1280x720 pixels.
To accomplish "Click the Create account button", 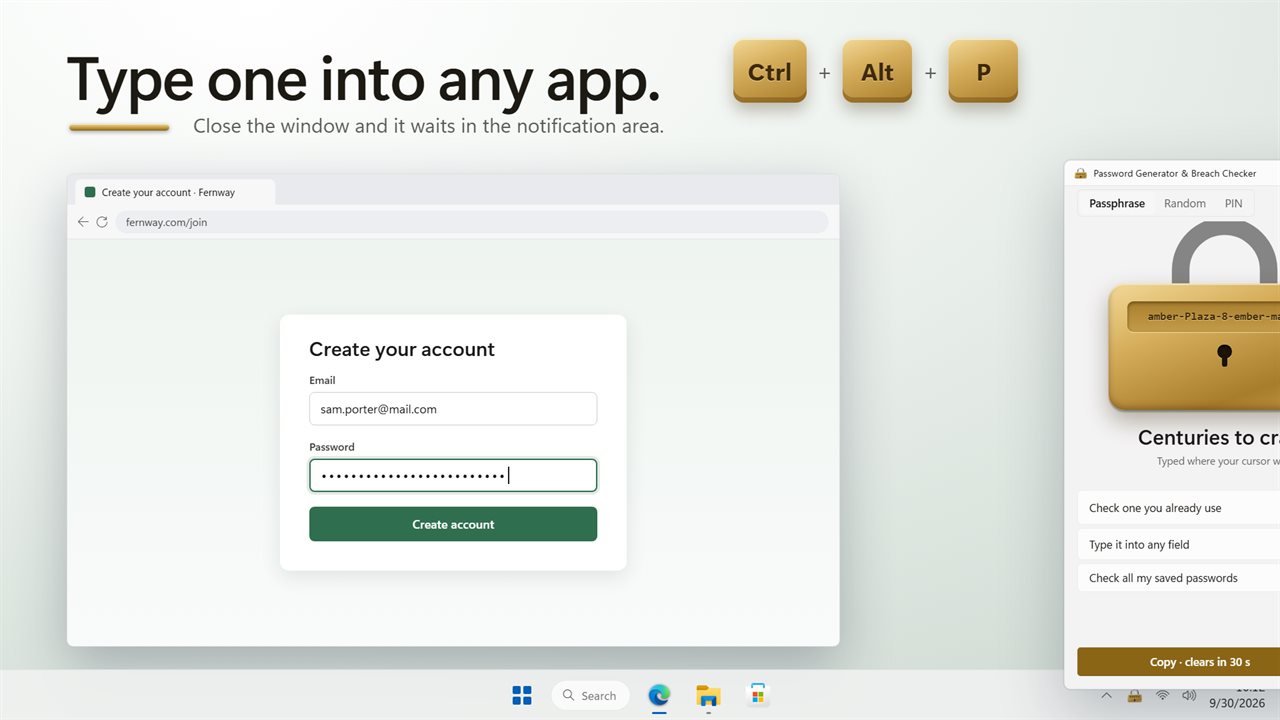I will (453, 524).
